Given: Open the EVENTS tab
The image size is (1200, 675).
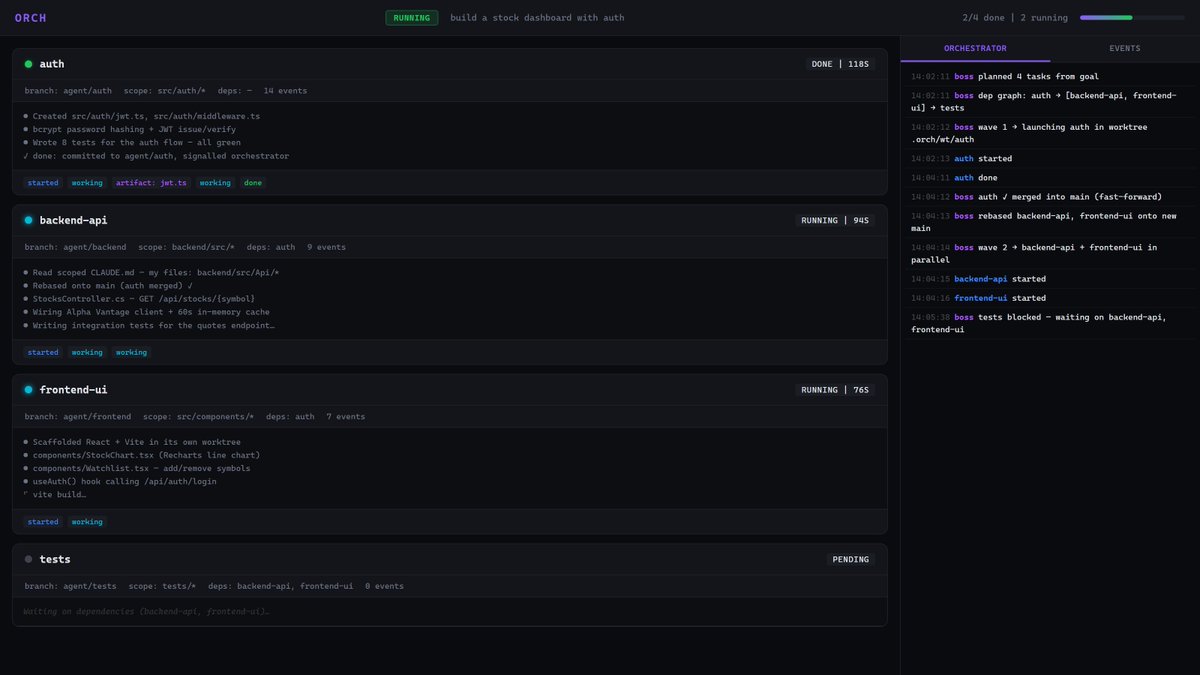Looking at the screenshot, I should click(1125, 48).
